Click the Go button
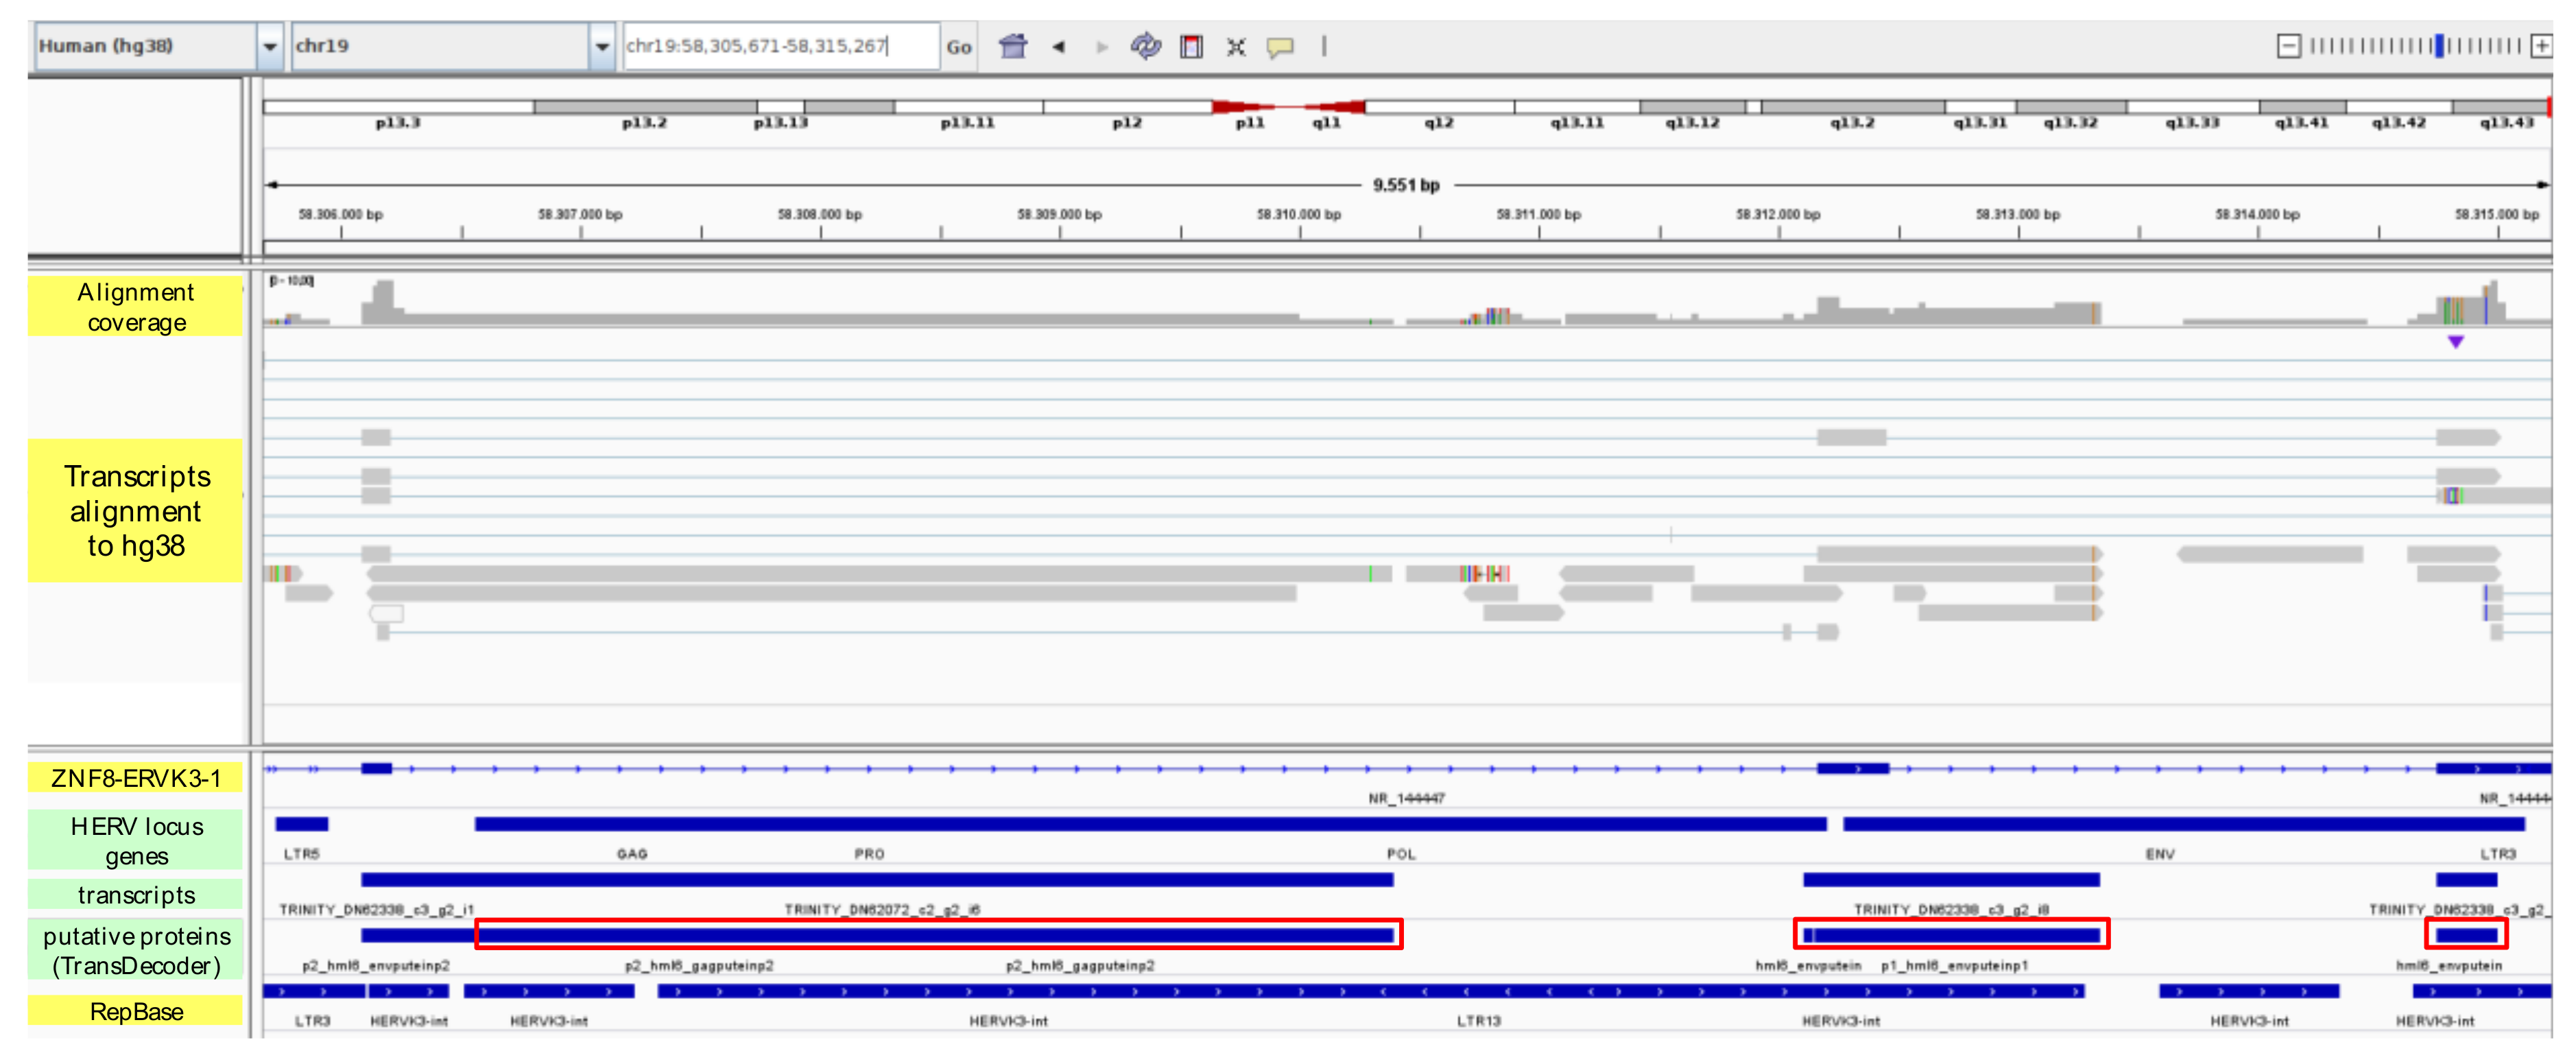The width and height of the screenshot is (2576, 1064). click(x=958, y=46)
